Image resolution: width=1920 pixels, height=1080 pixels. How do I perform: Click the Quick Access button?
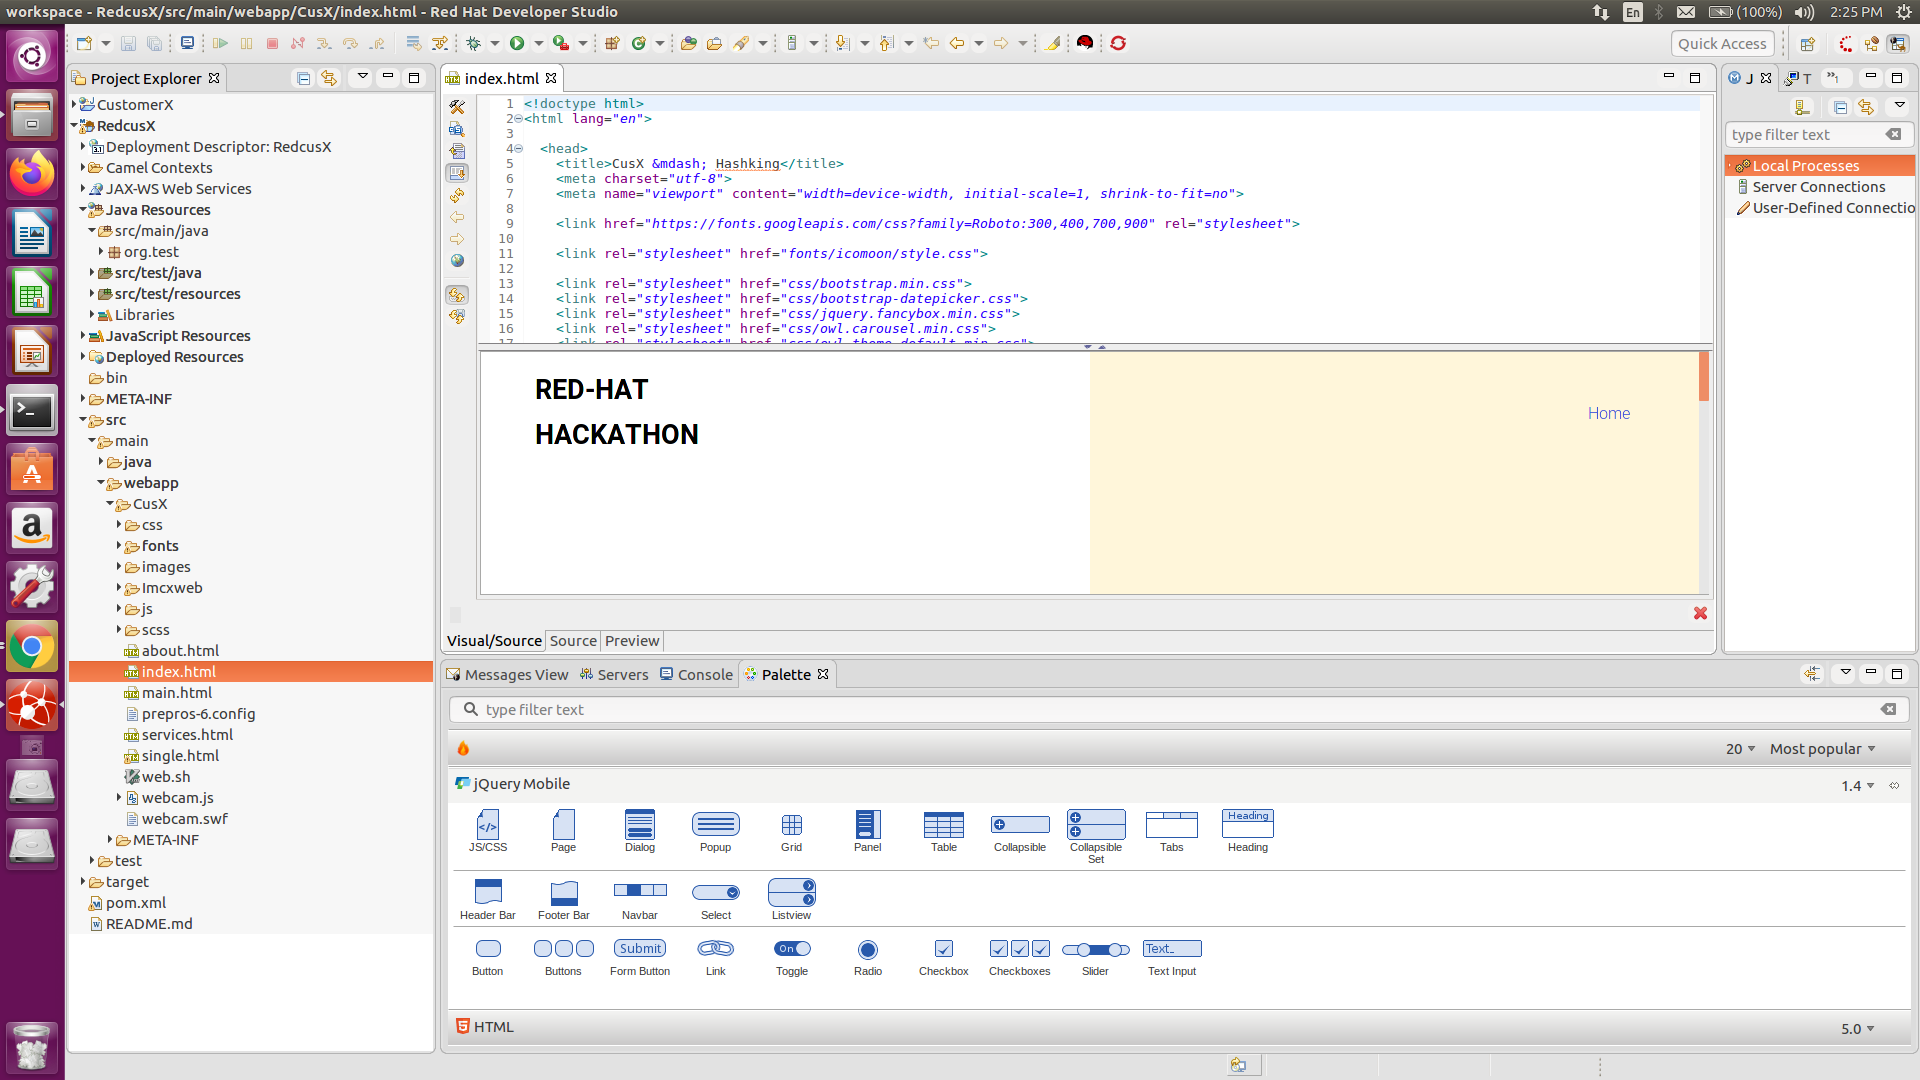point(1721,43)
